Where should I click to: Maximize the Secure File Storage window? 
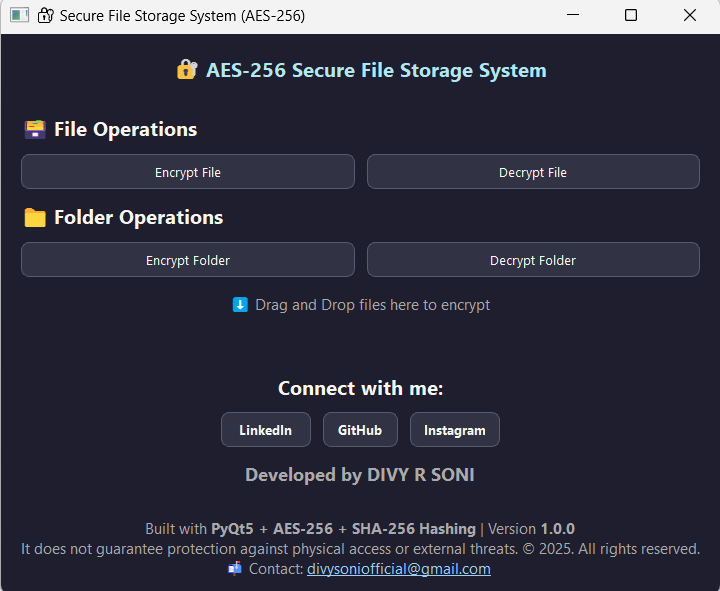[x=631, y=16]
